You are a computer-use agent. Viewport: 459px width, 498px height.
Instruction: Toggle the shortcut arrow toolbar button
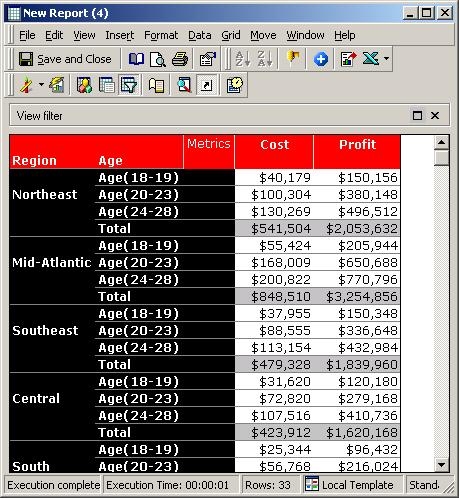coord(207,85)
